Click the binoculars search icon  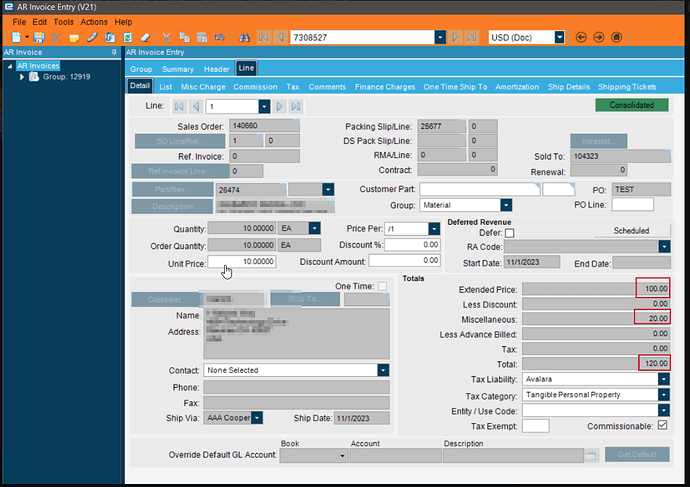245,38
